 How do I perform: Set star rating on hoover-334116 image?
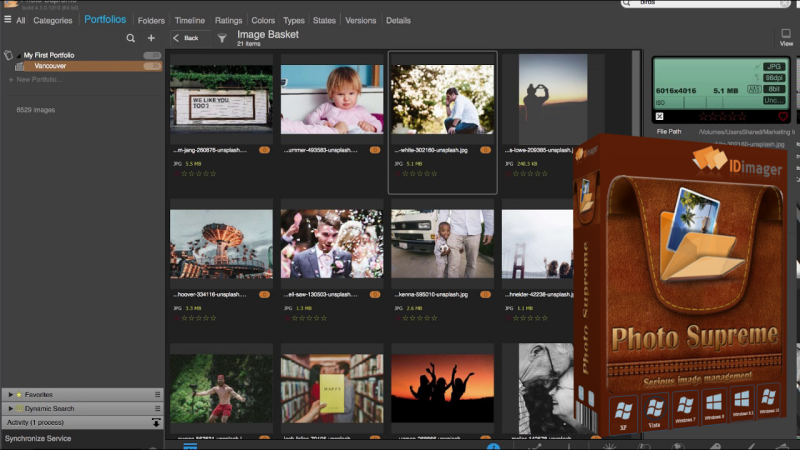click(199, 318)
